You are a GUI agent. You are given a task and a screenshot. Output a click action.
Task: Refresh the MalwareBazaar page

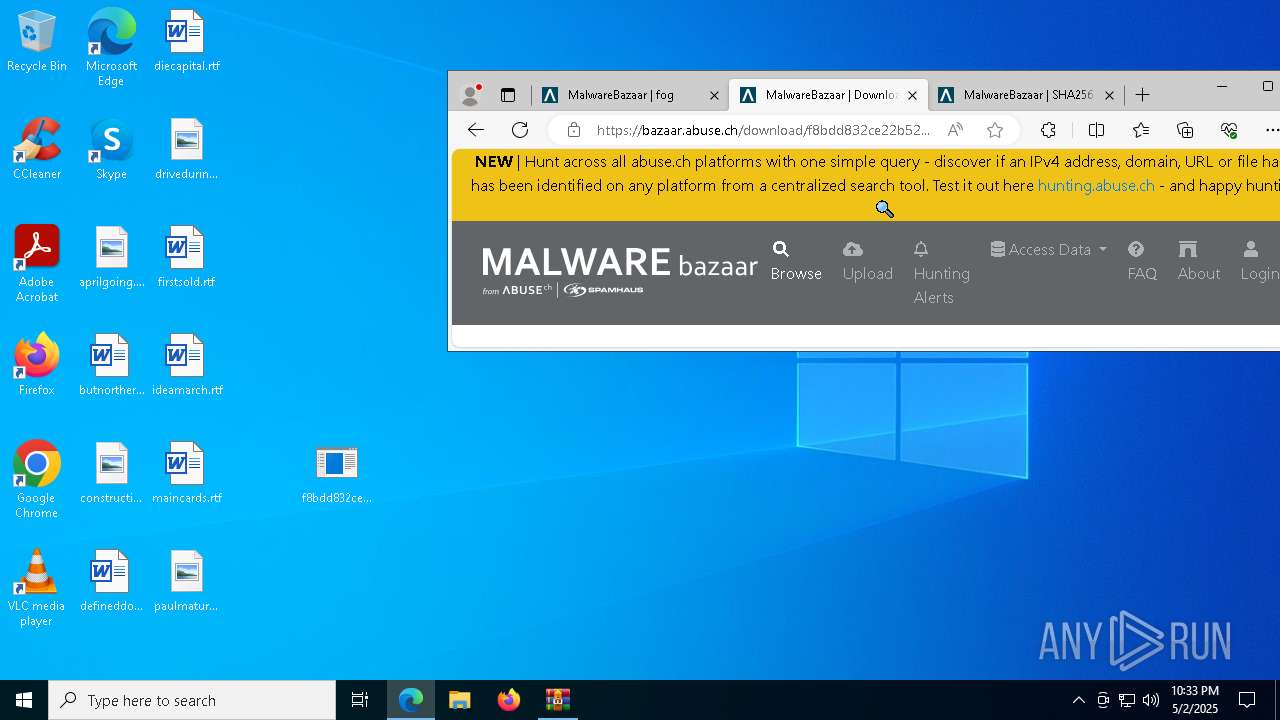tap(520, 130)
